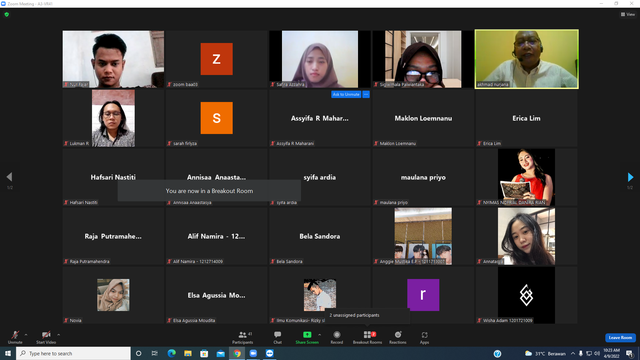Go to previous gallery page with left arrow
This screenshot has width=640, height=360.
pyautogui.click(x=9, y=177)
